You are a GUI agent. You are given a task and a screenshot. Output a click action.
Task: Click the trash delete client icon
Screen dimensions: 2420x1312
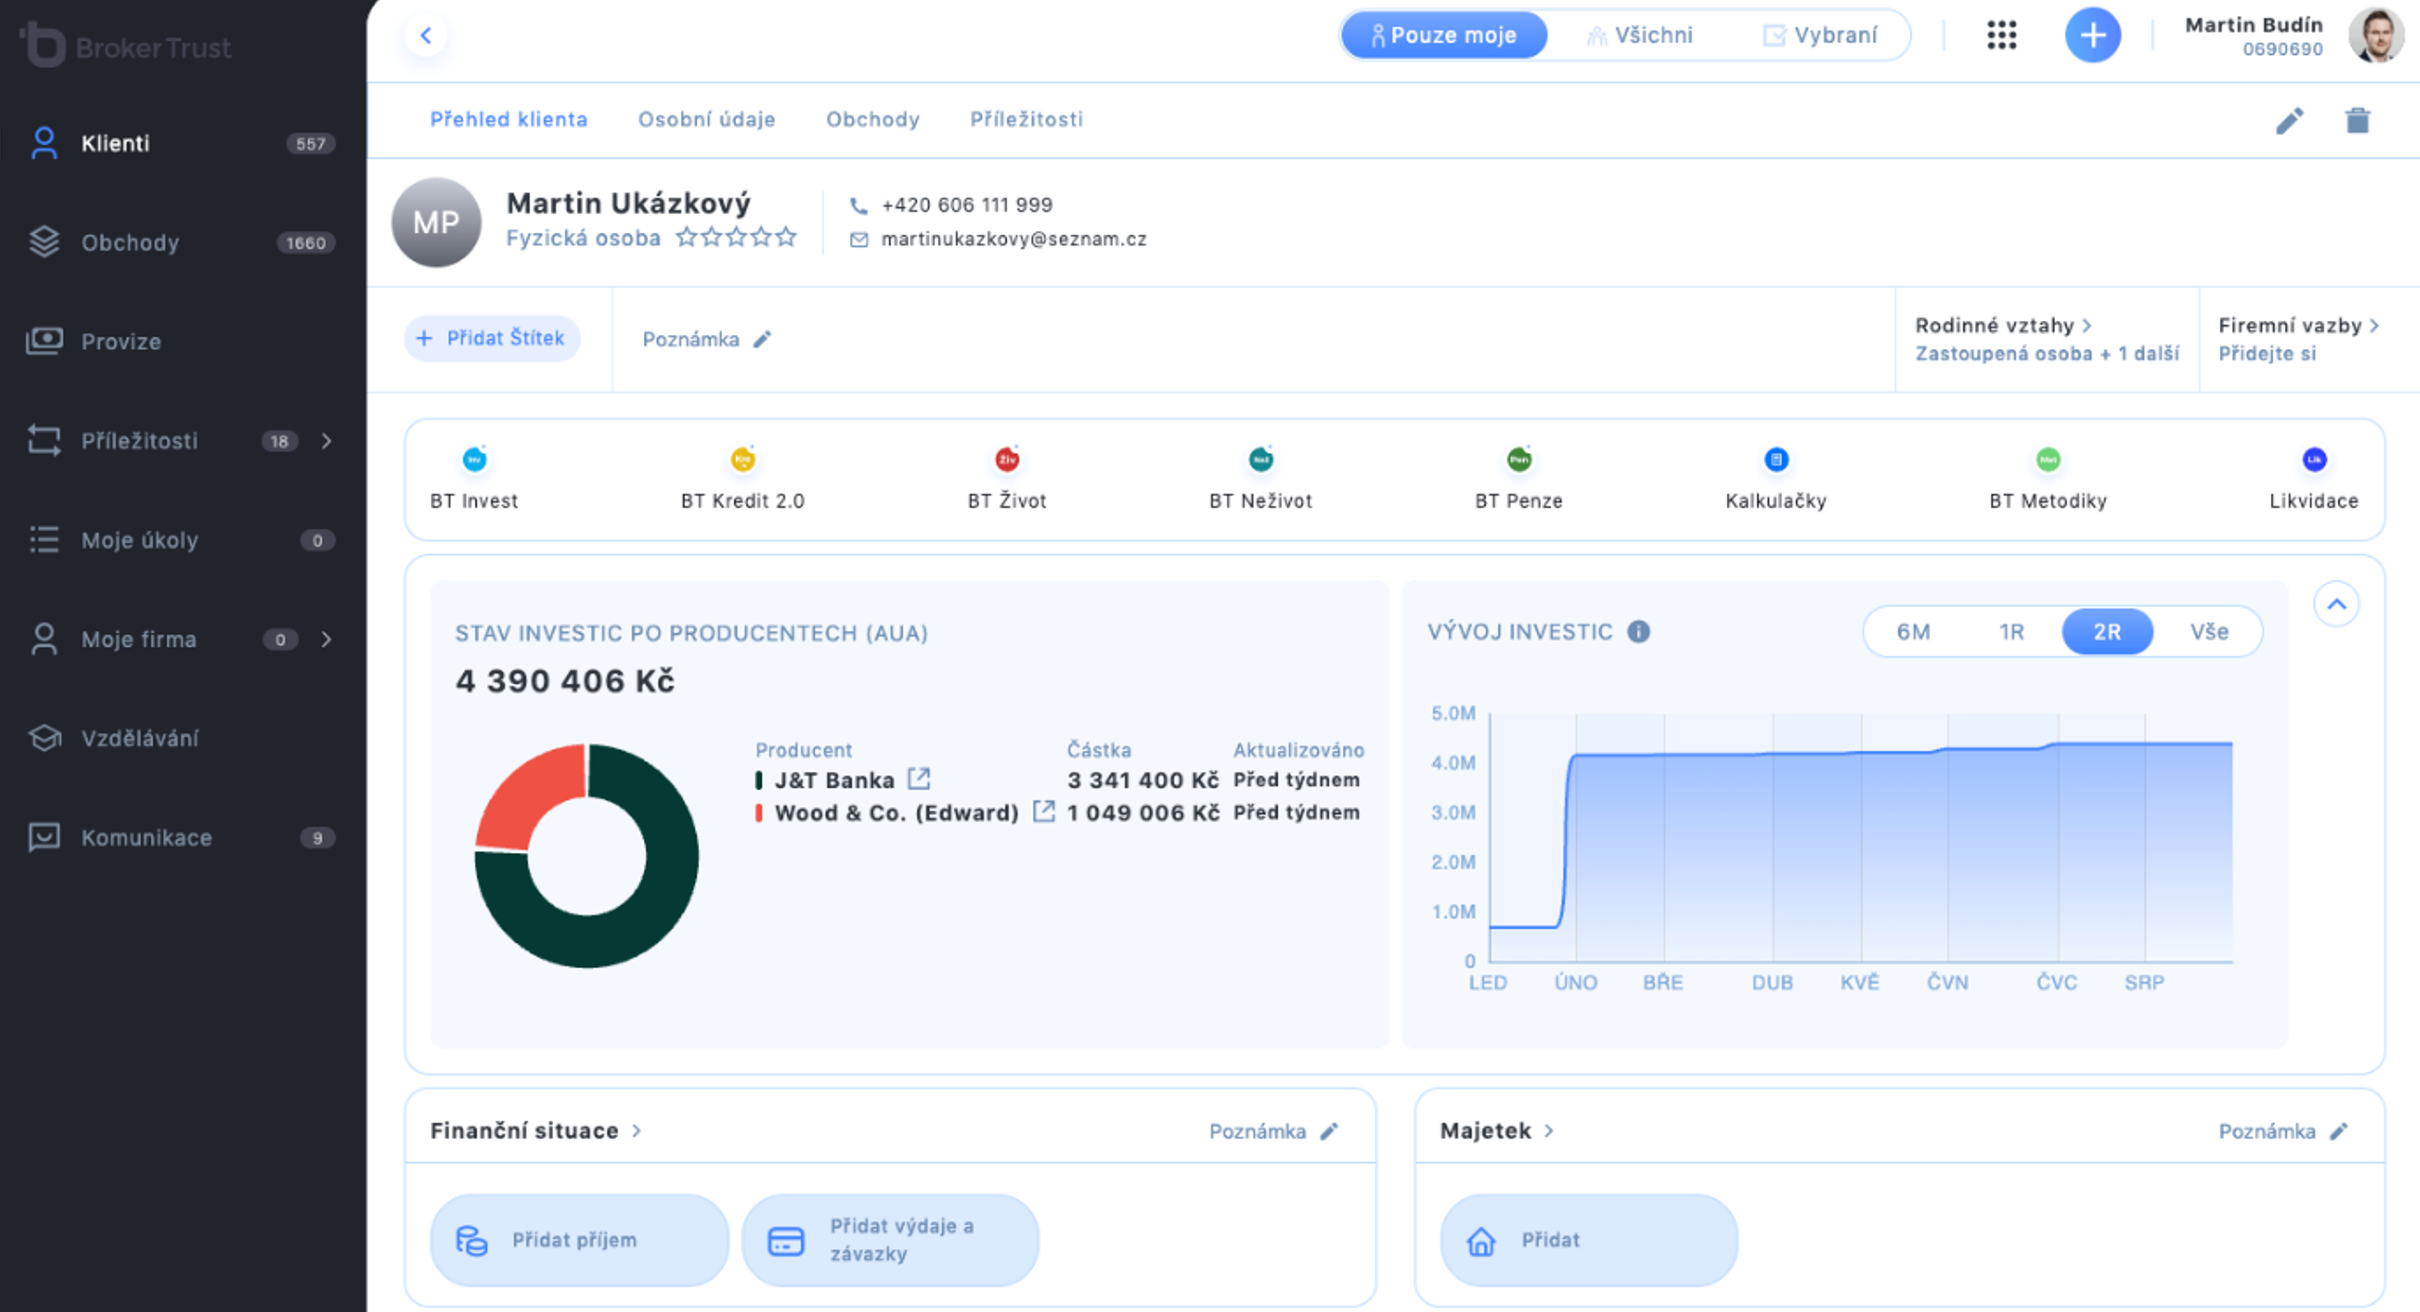[x=2357, y=121]
